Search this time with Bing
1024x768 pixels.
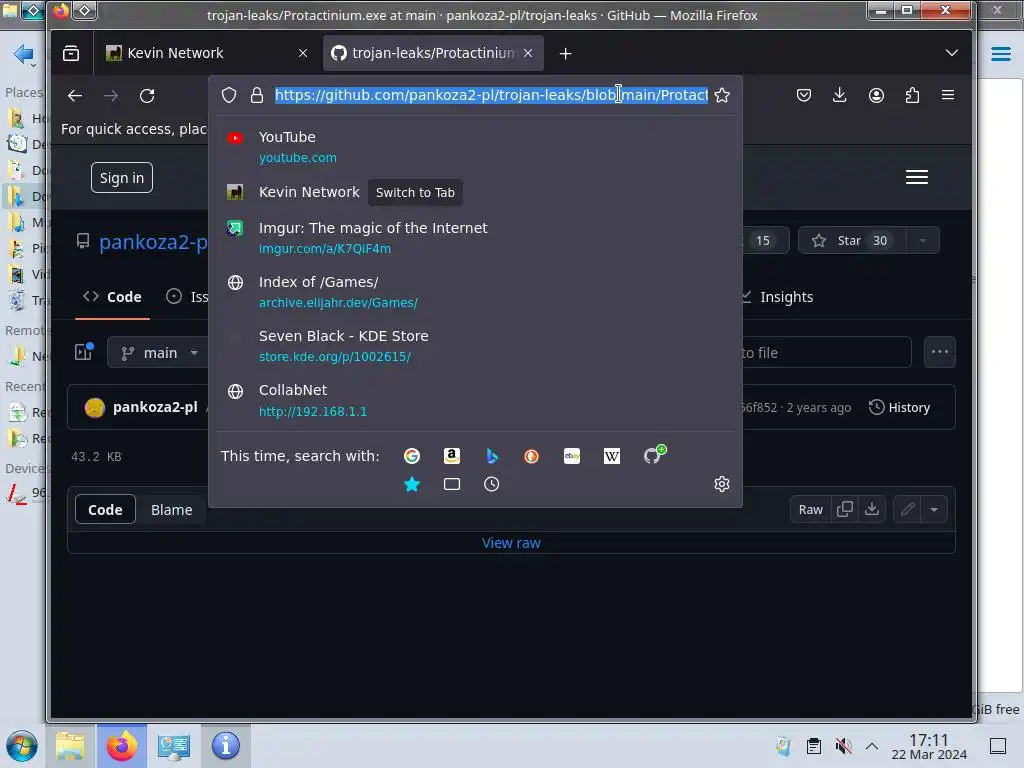click(492, 456)
